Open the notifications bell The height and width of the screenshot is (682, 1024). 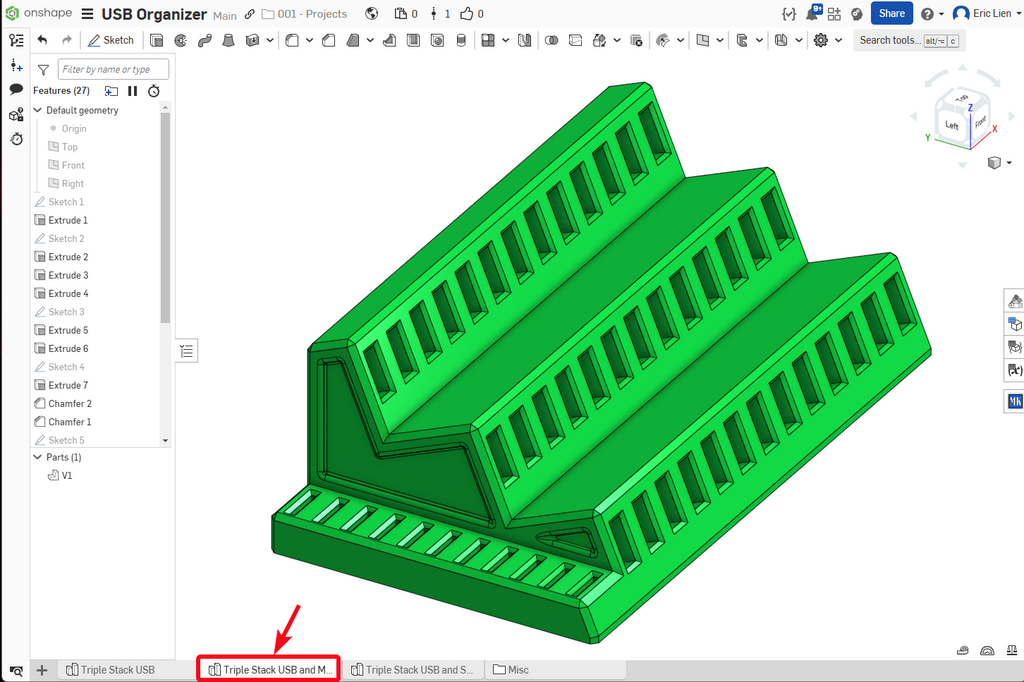point(812,13)
